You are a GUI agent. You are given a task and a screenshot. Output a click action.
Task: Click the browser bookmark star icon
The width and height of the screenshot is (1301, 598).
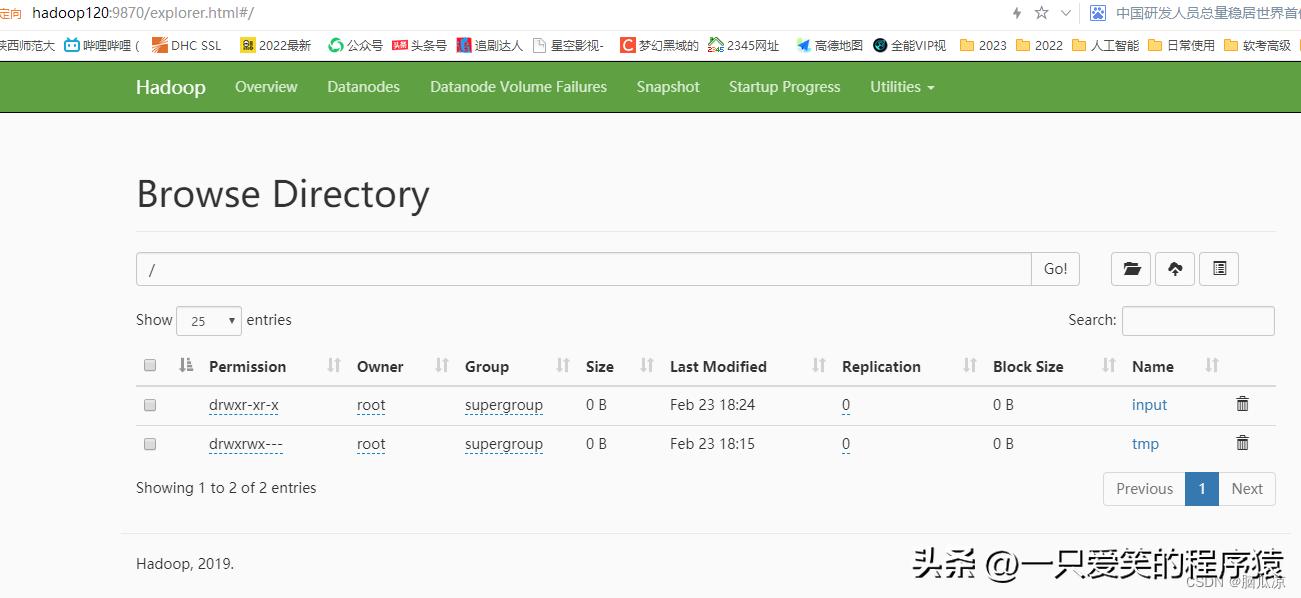(x=1041, y=12)
